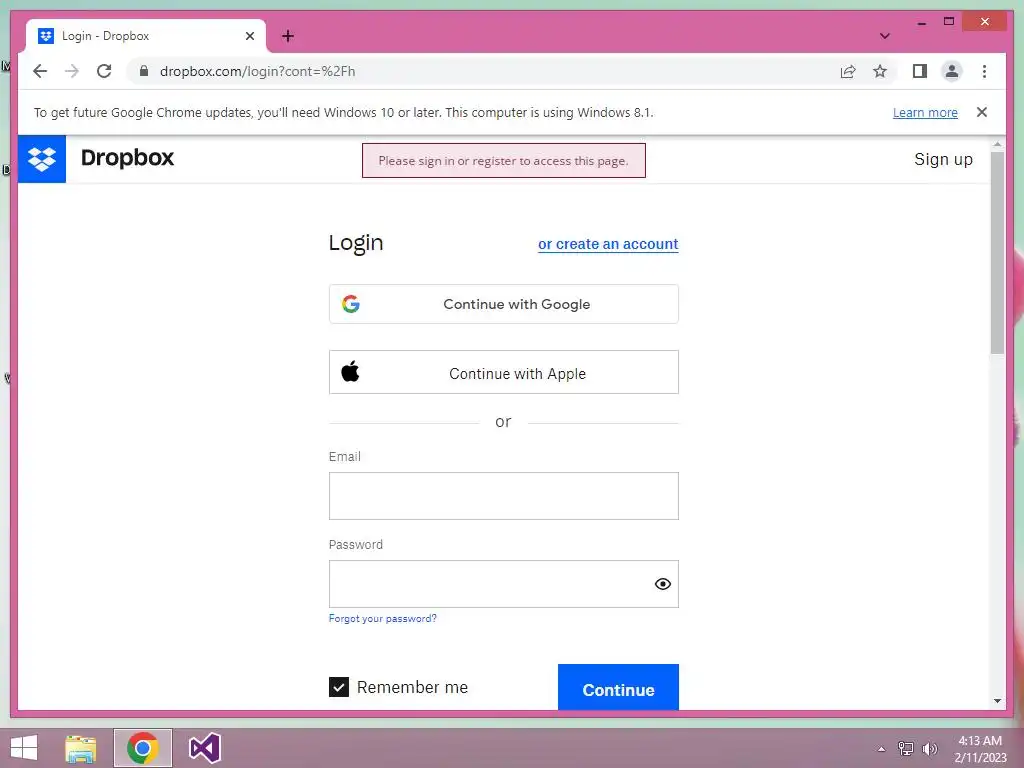Image resolution: width=1024 pixels, height=768 pixels.
Task: Open File Explorer from the taskbar
Action: 81,748
